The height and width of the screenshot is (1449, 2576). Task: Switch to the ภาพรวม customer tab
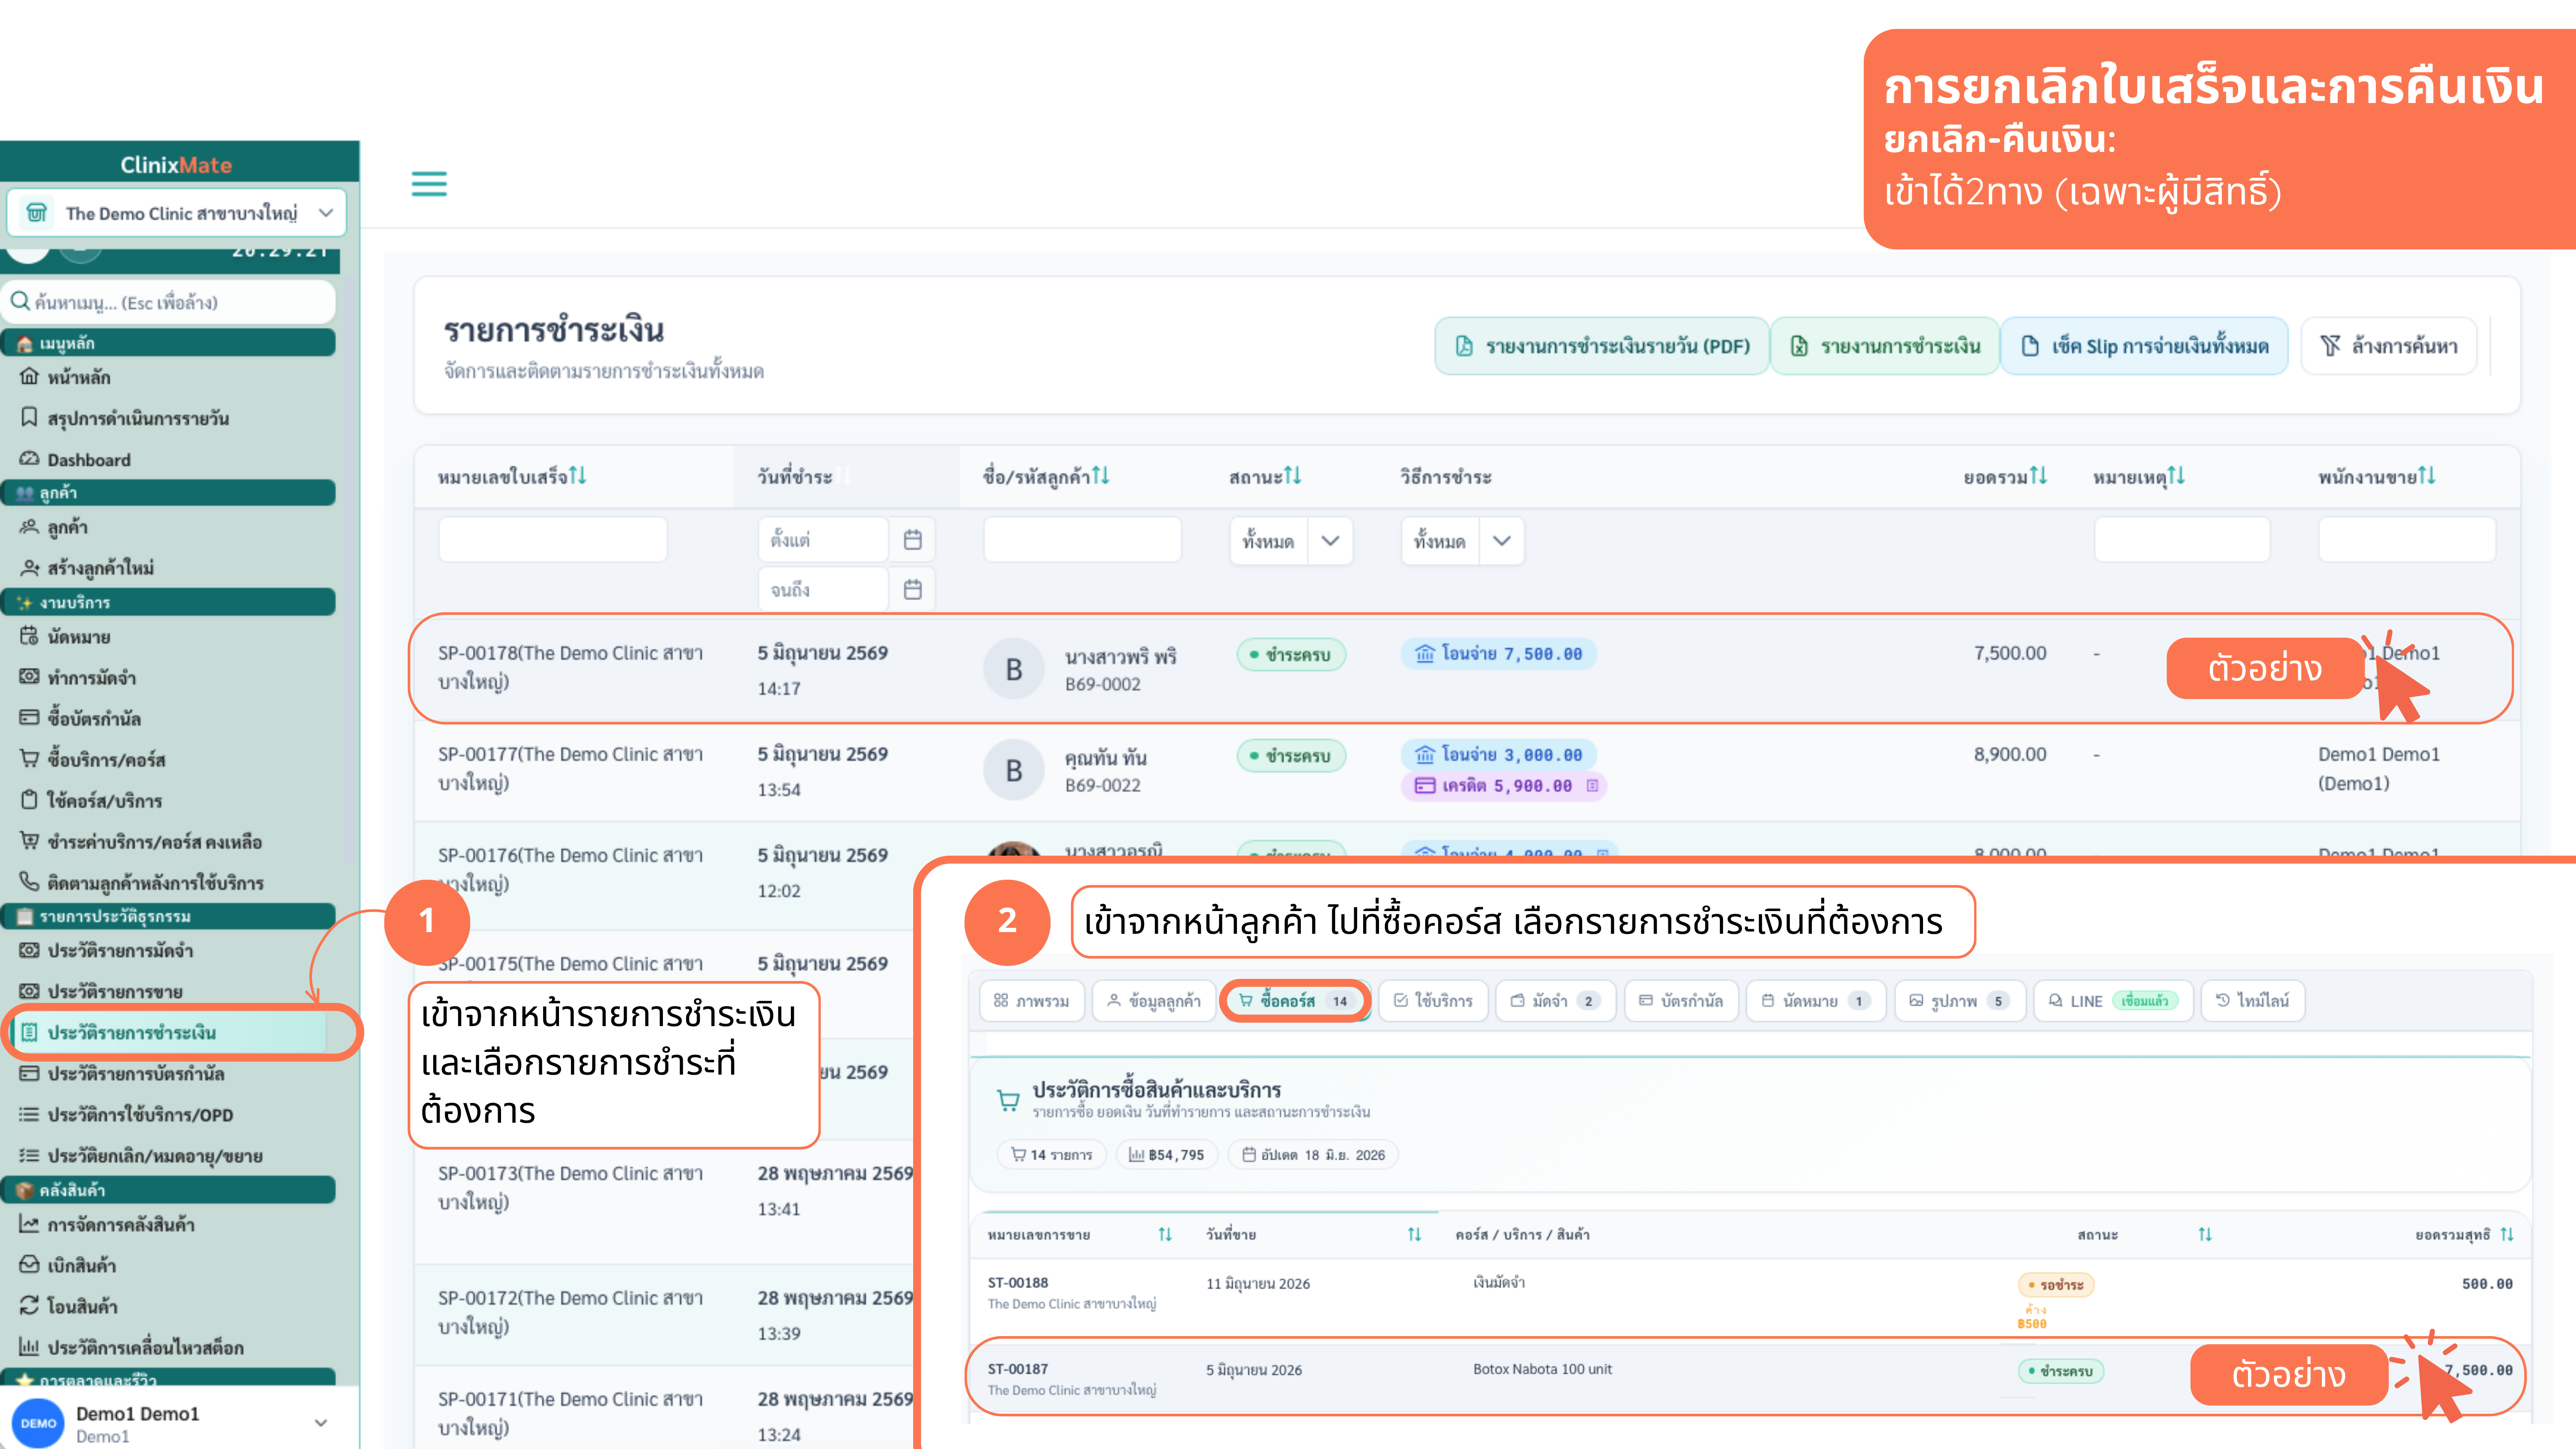click(1032, 1001)
